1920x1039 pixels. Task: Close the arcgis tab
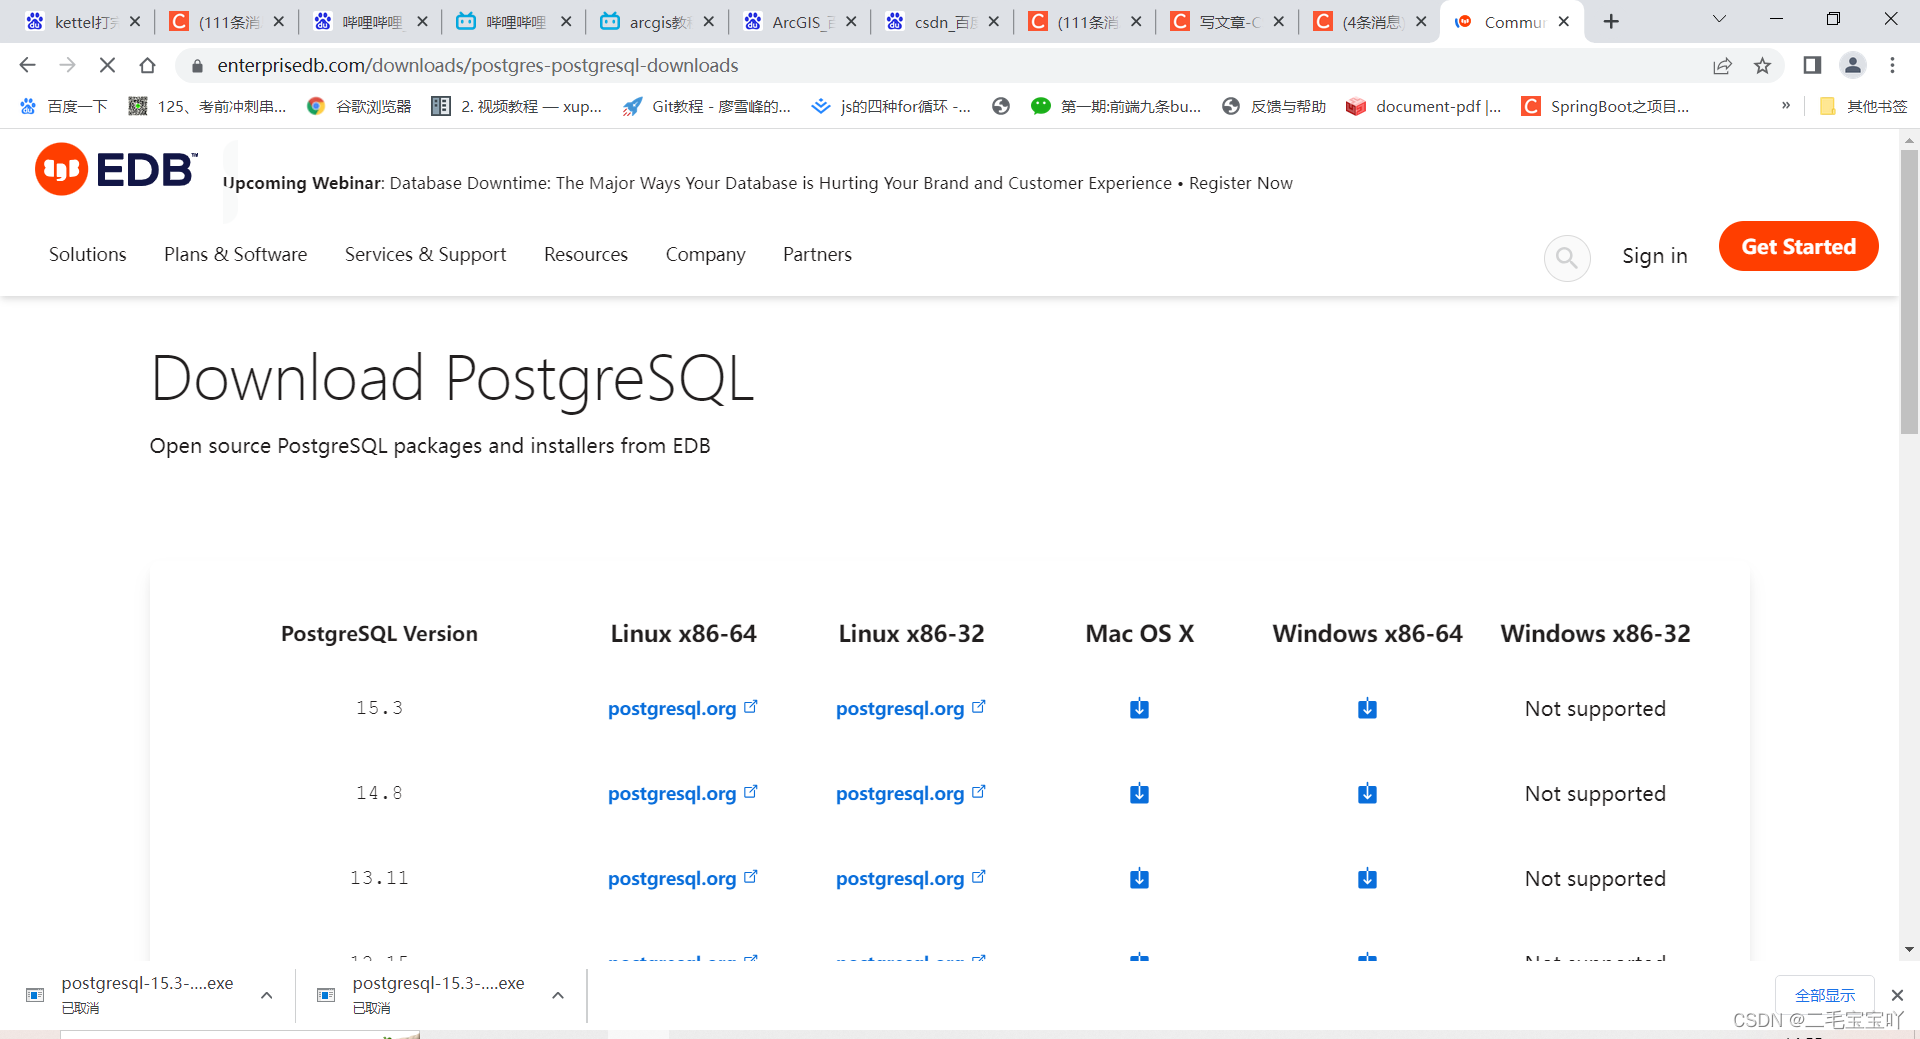point(708,21)
